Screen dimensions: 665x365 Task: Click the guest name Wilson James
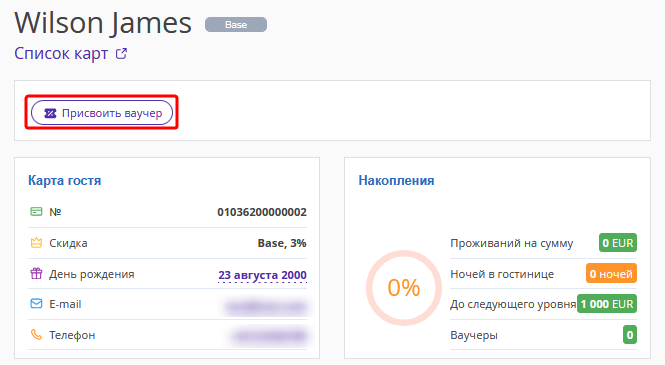[x=103, y=23]
